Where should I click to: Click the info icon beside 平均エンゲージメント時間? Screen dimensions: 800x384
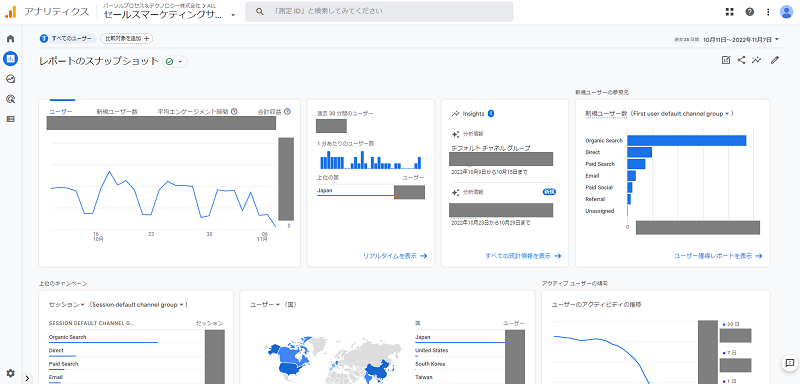coord(234,112)
